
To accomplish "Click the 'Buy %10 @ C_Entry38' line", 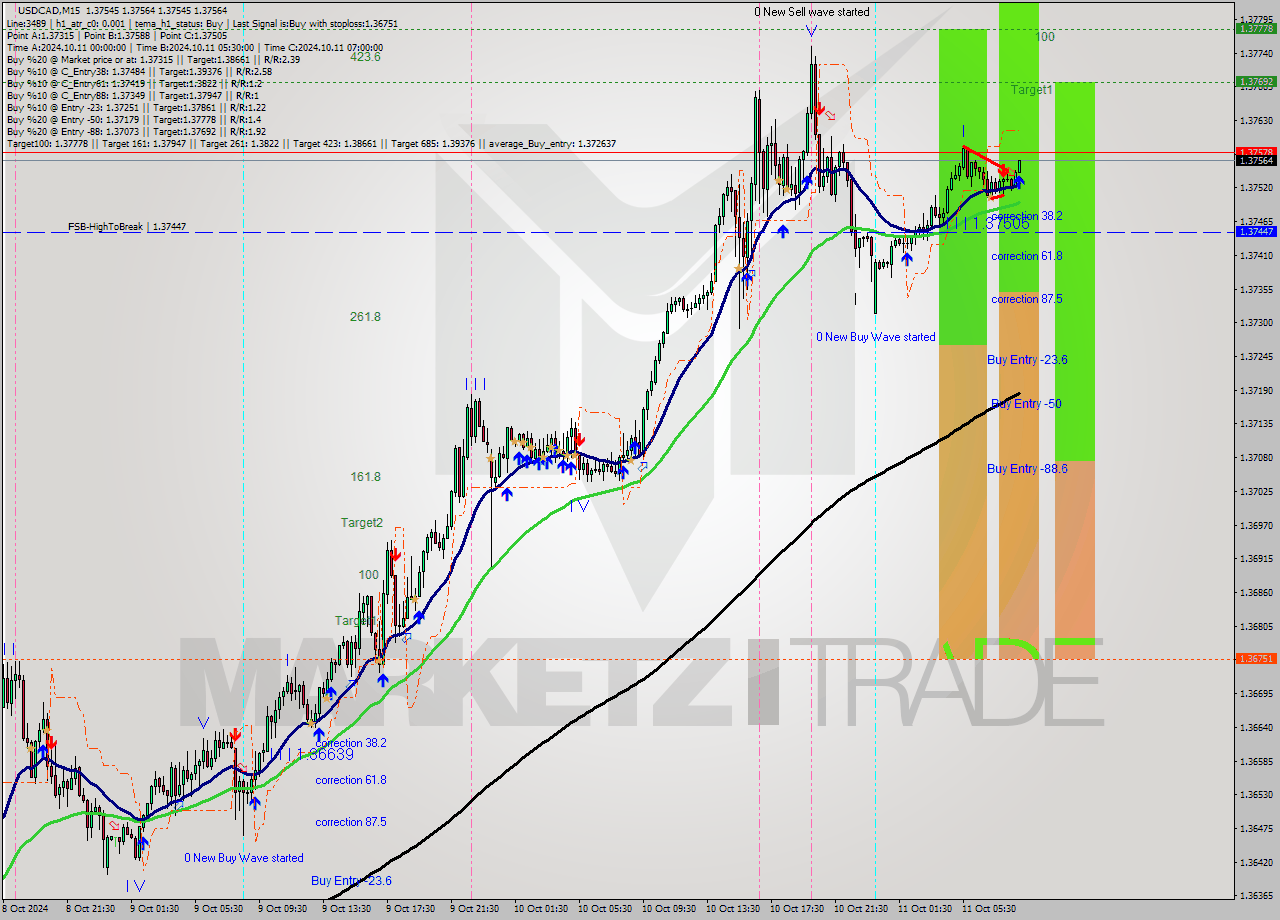I will [x=139, y=71].
